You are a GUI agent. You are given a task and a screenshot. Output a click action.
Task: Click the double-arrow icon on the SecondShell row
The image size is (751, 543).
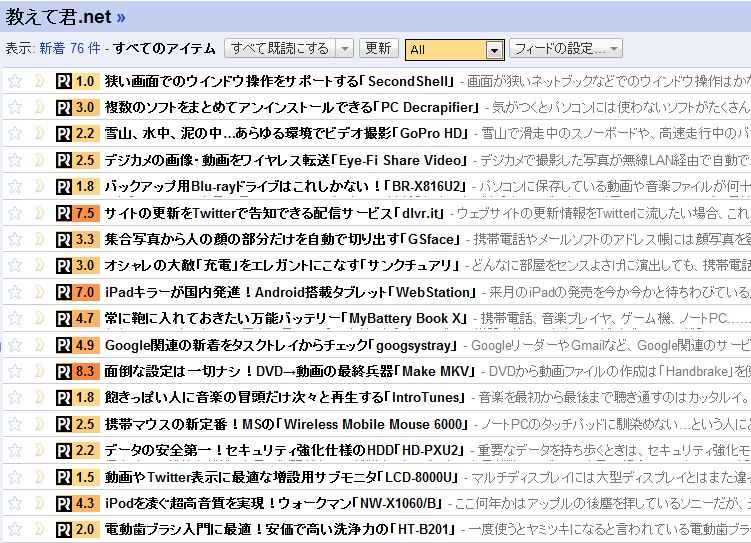[x=40, y=81]
